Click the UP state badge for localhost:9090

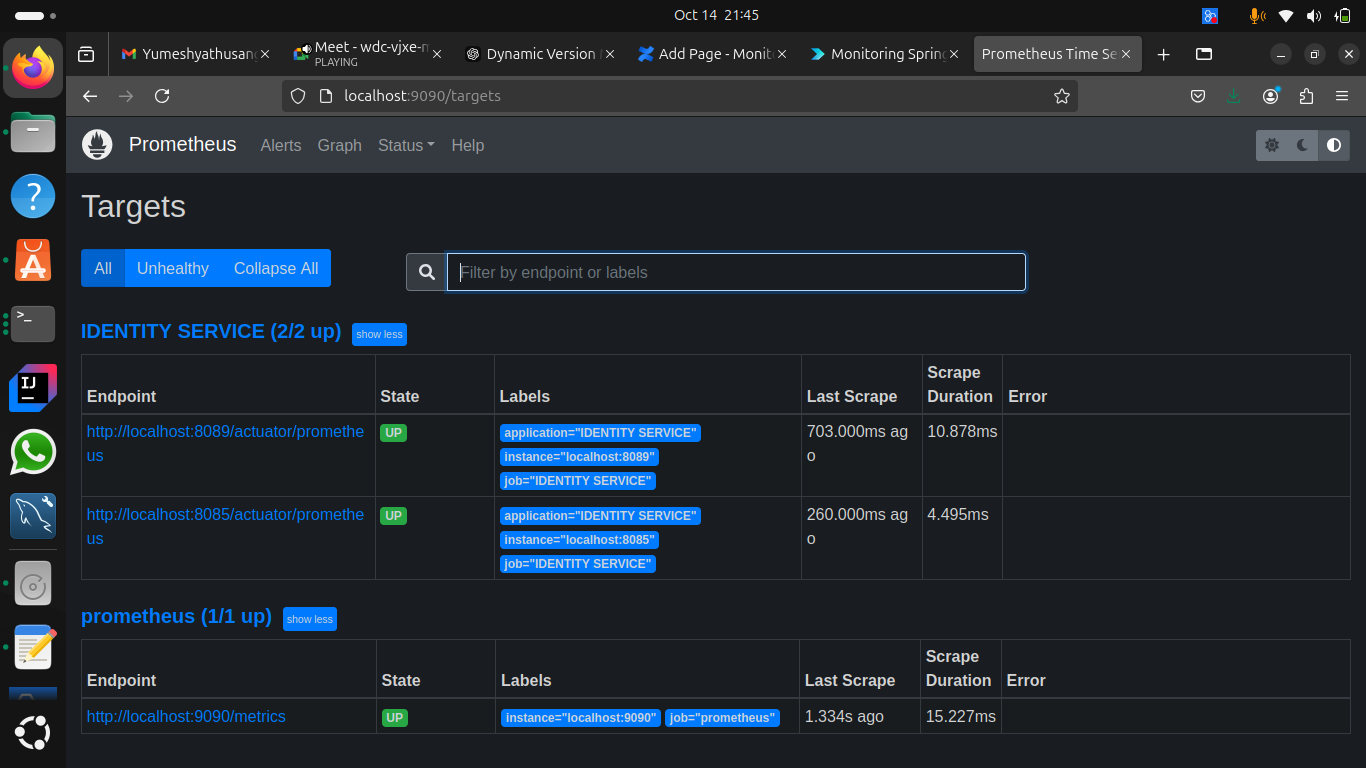395,718
